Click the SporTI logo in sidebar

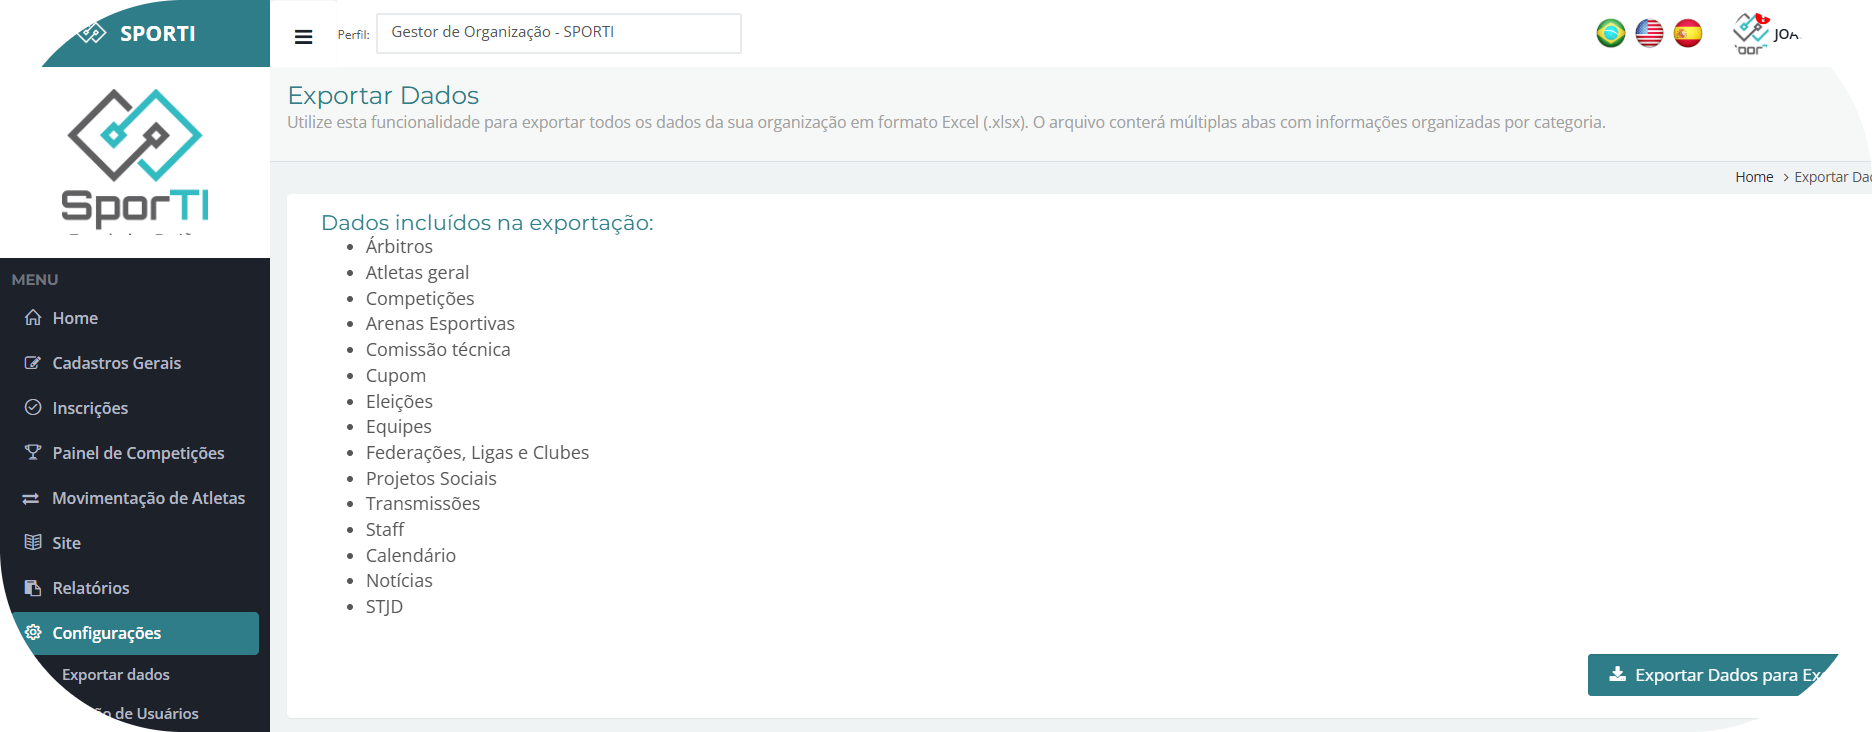pos(135,157)
